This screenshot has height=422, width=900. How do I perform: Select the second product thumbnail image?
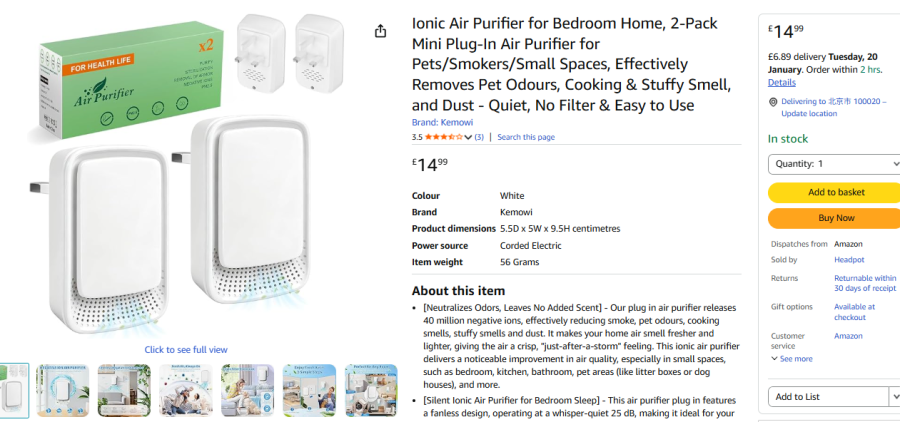click(x=62, y=390)
